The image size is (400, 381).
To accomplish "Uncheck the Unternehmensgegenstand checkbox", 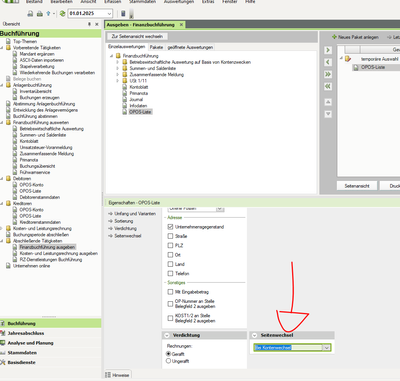I will (x=170, y=227).
